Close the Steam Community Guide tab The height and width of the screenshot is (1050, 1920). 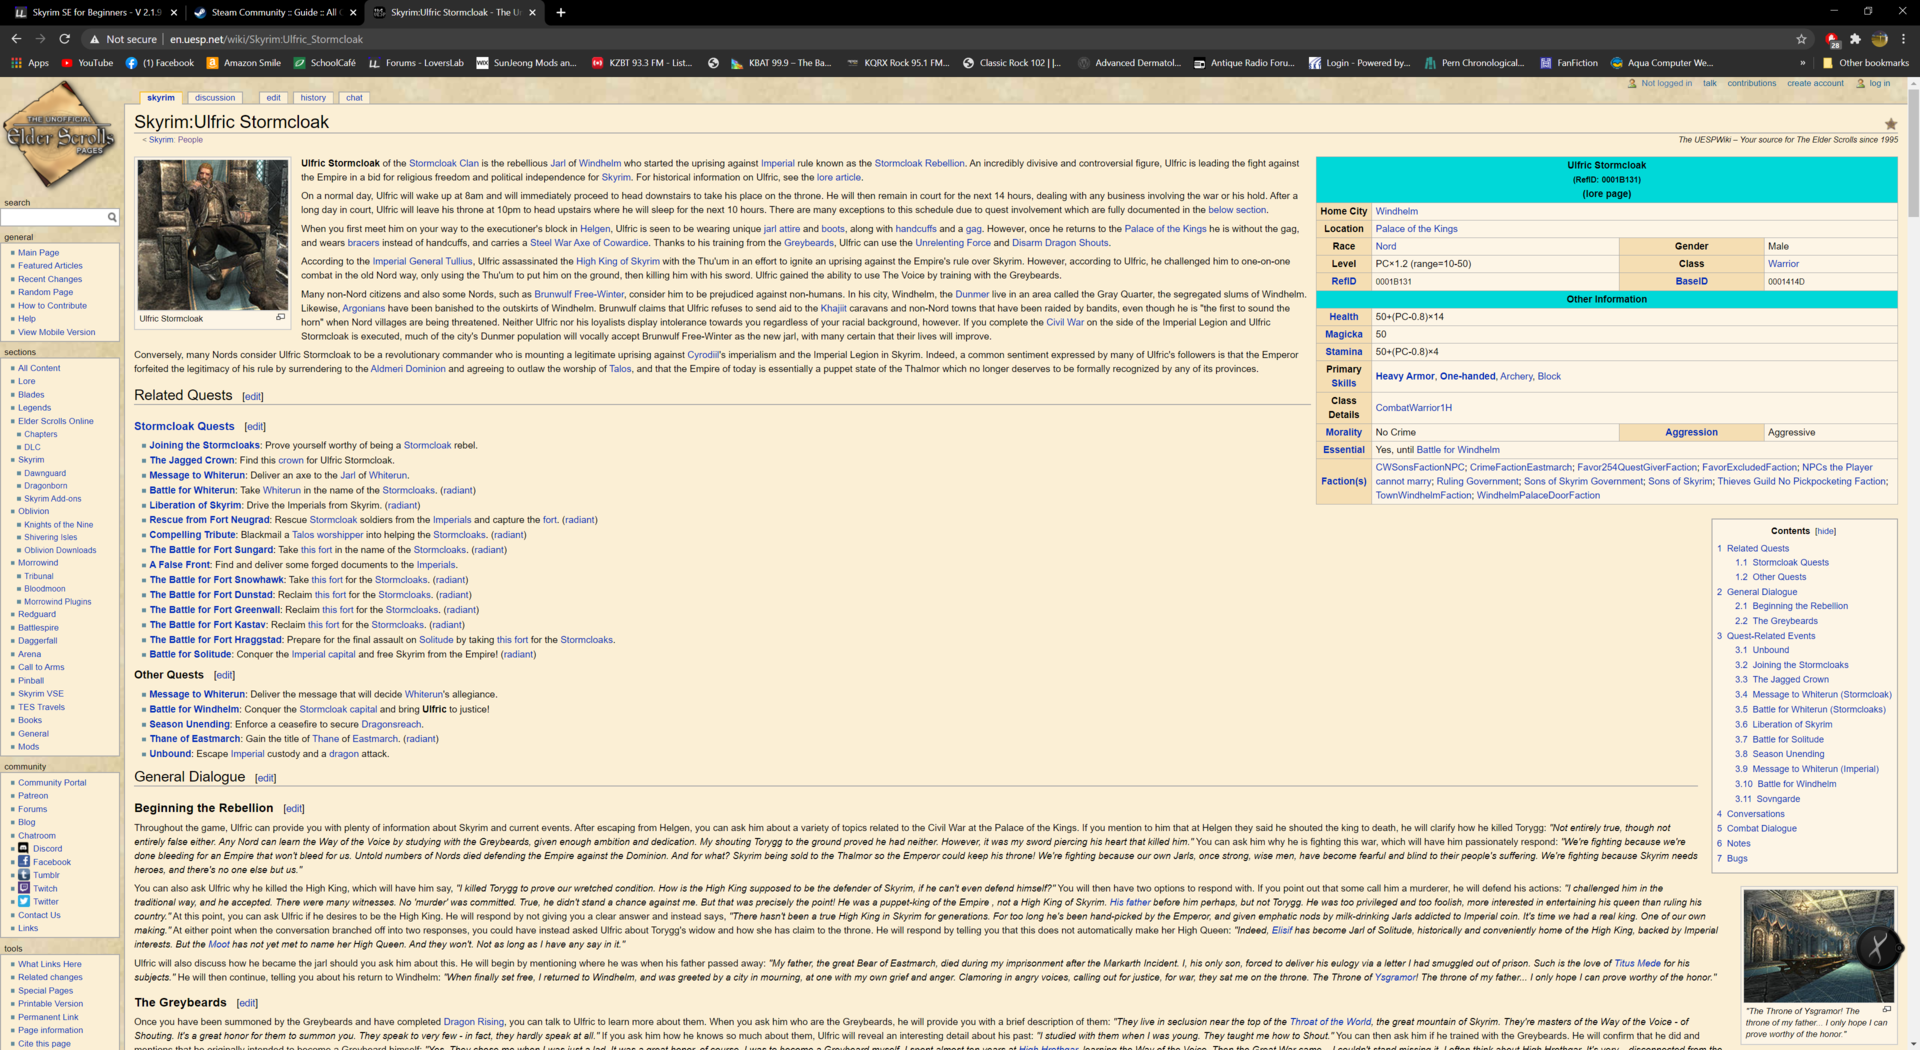353,12
